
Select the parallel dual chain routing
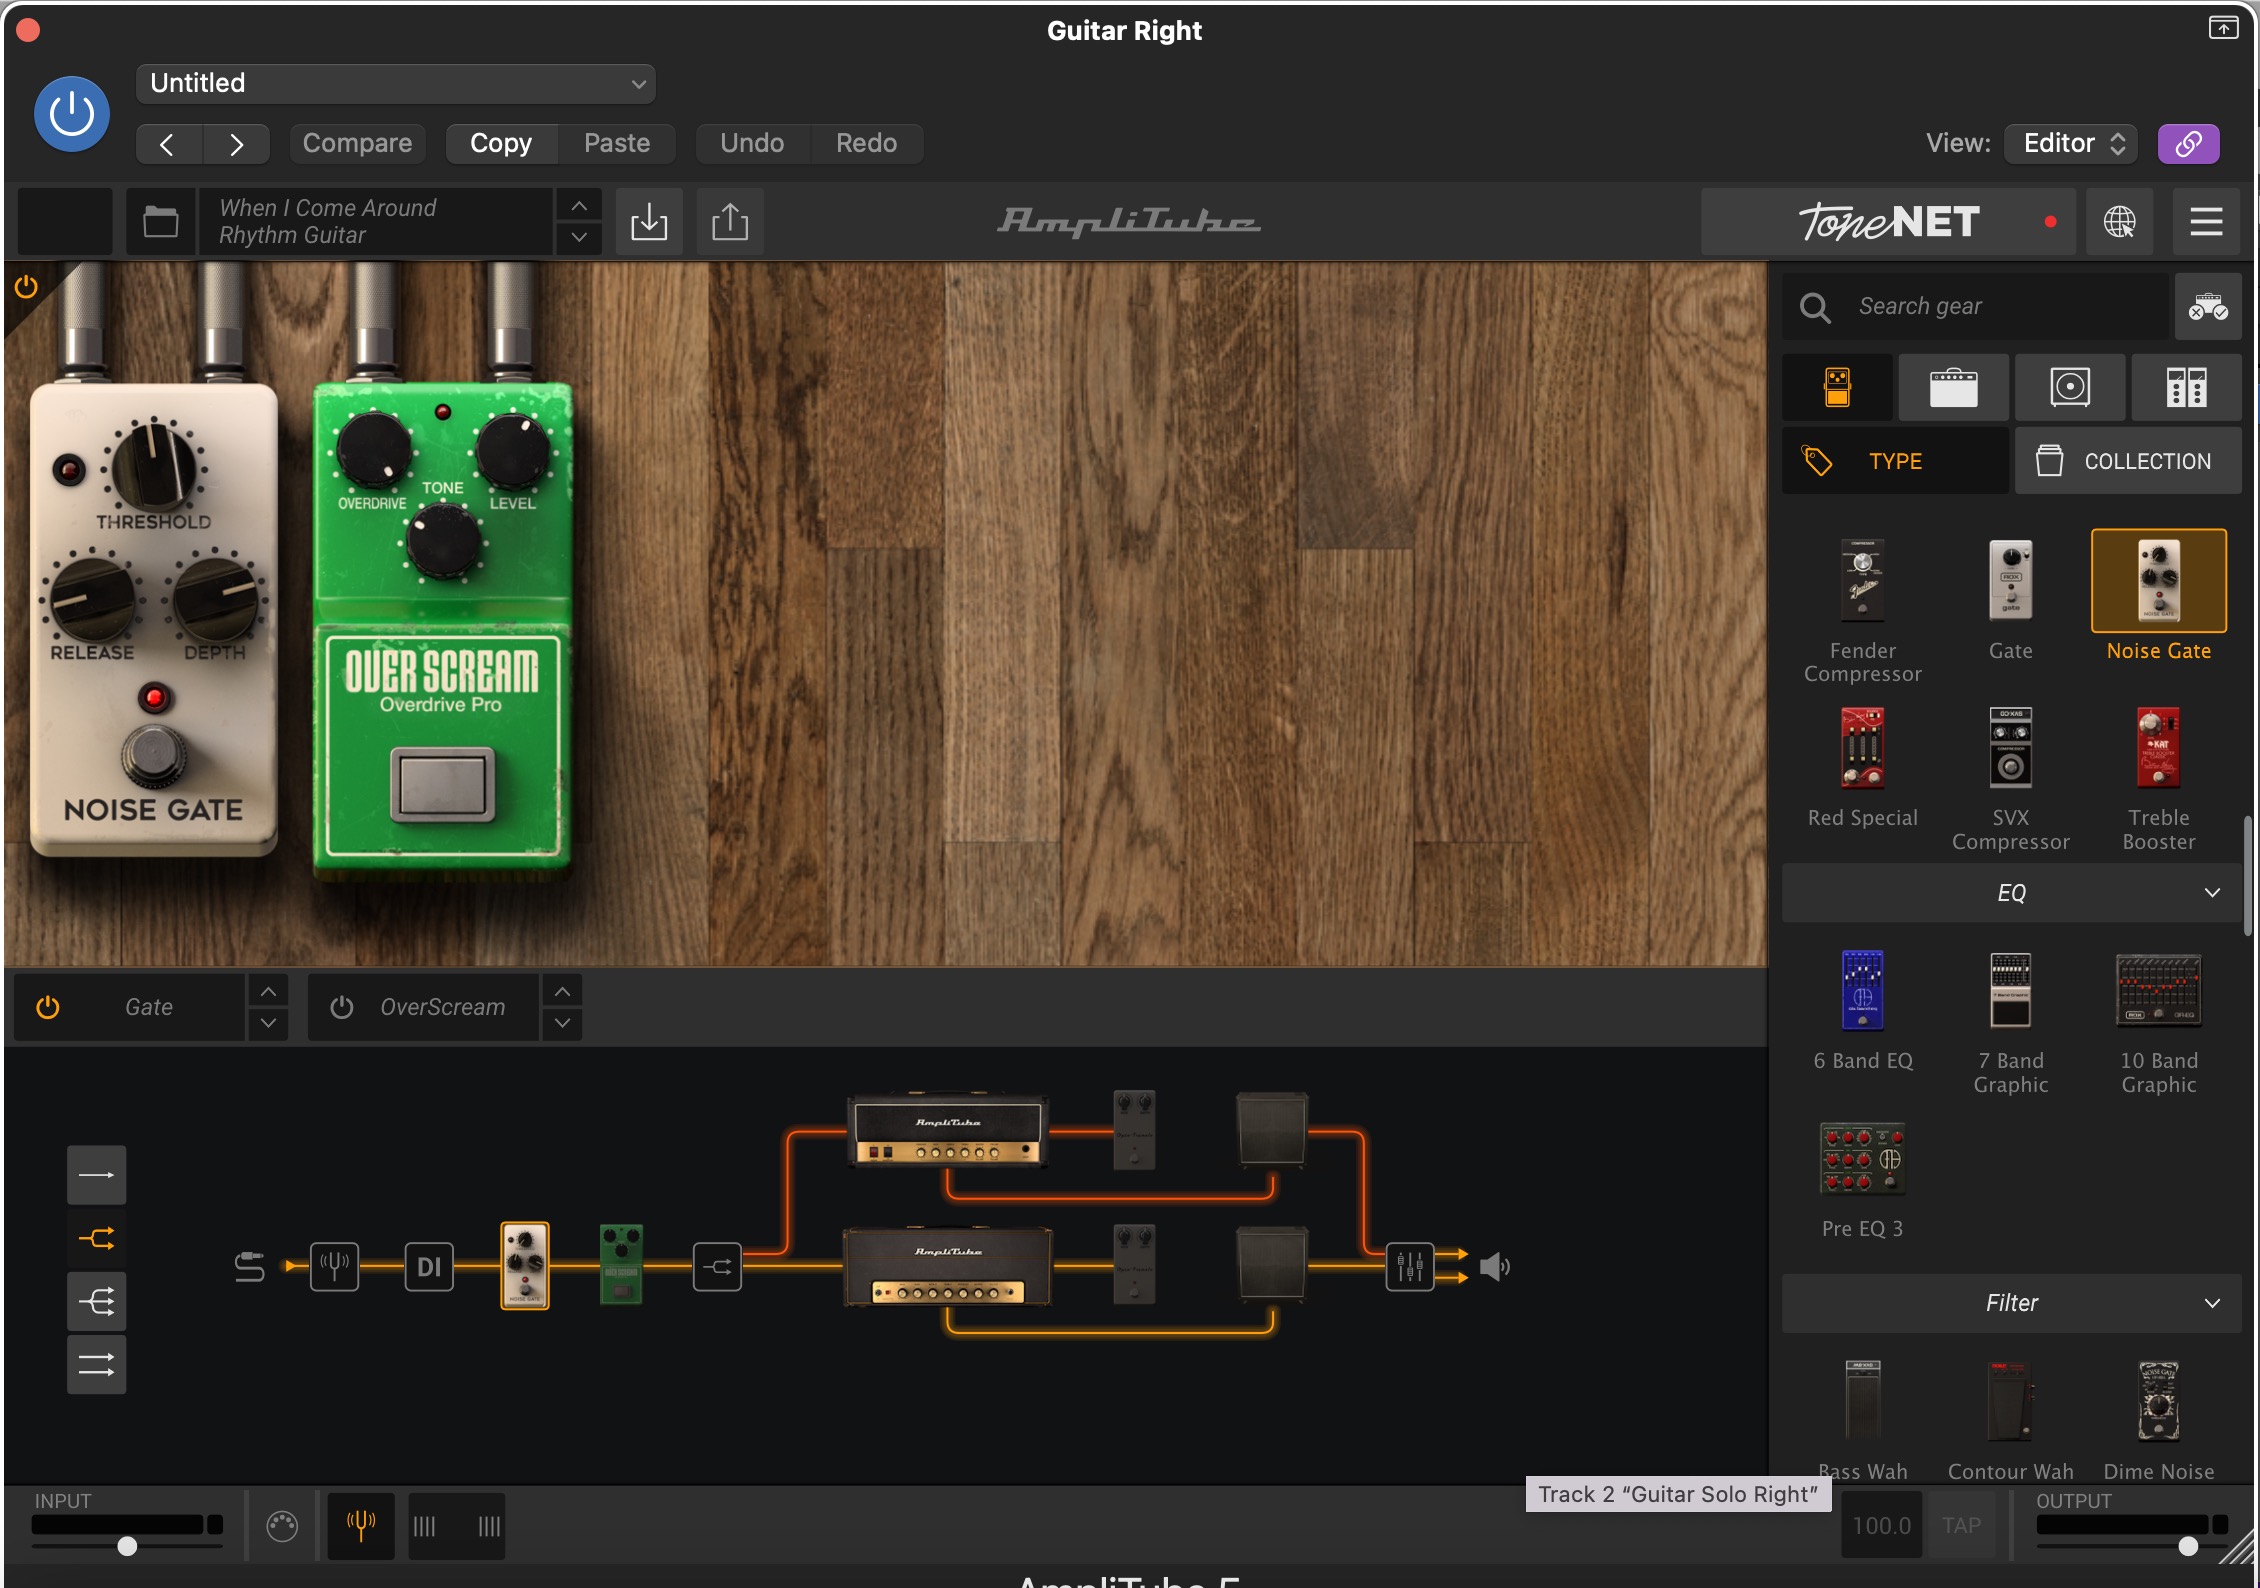96,1364
